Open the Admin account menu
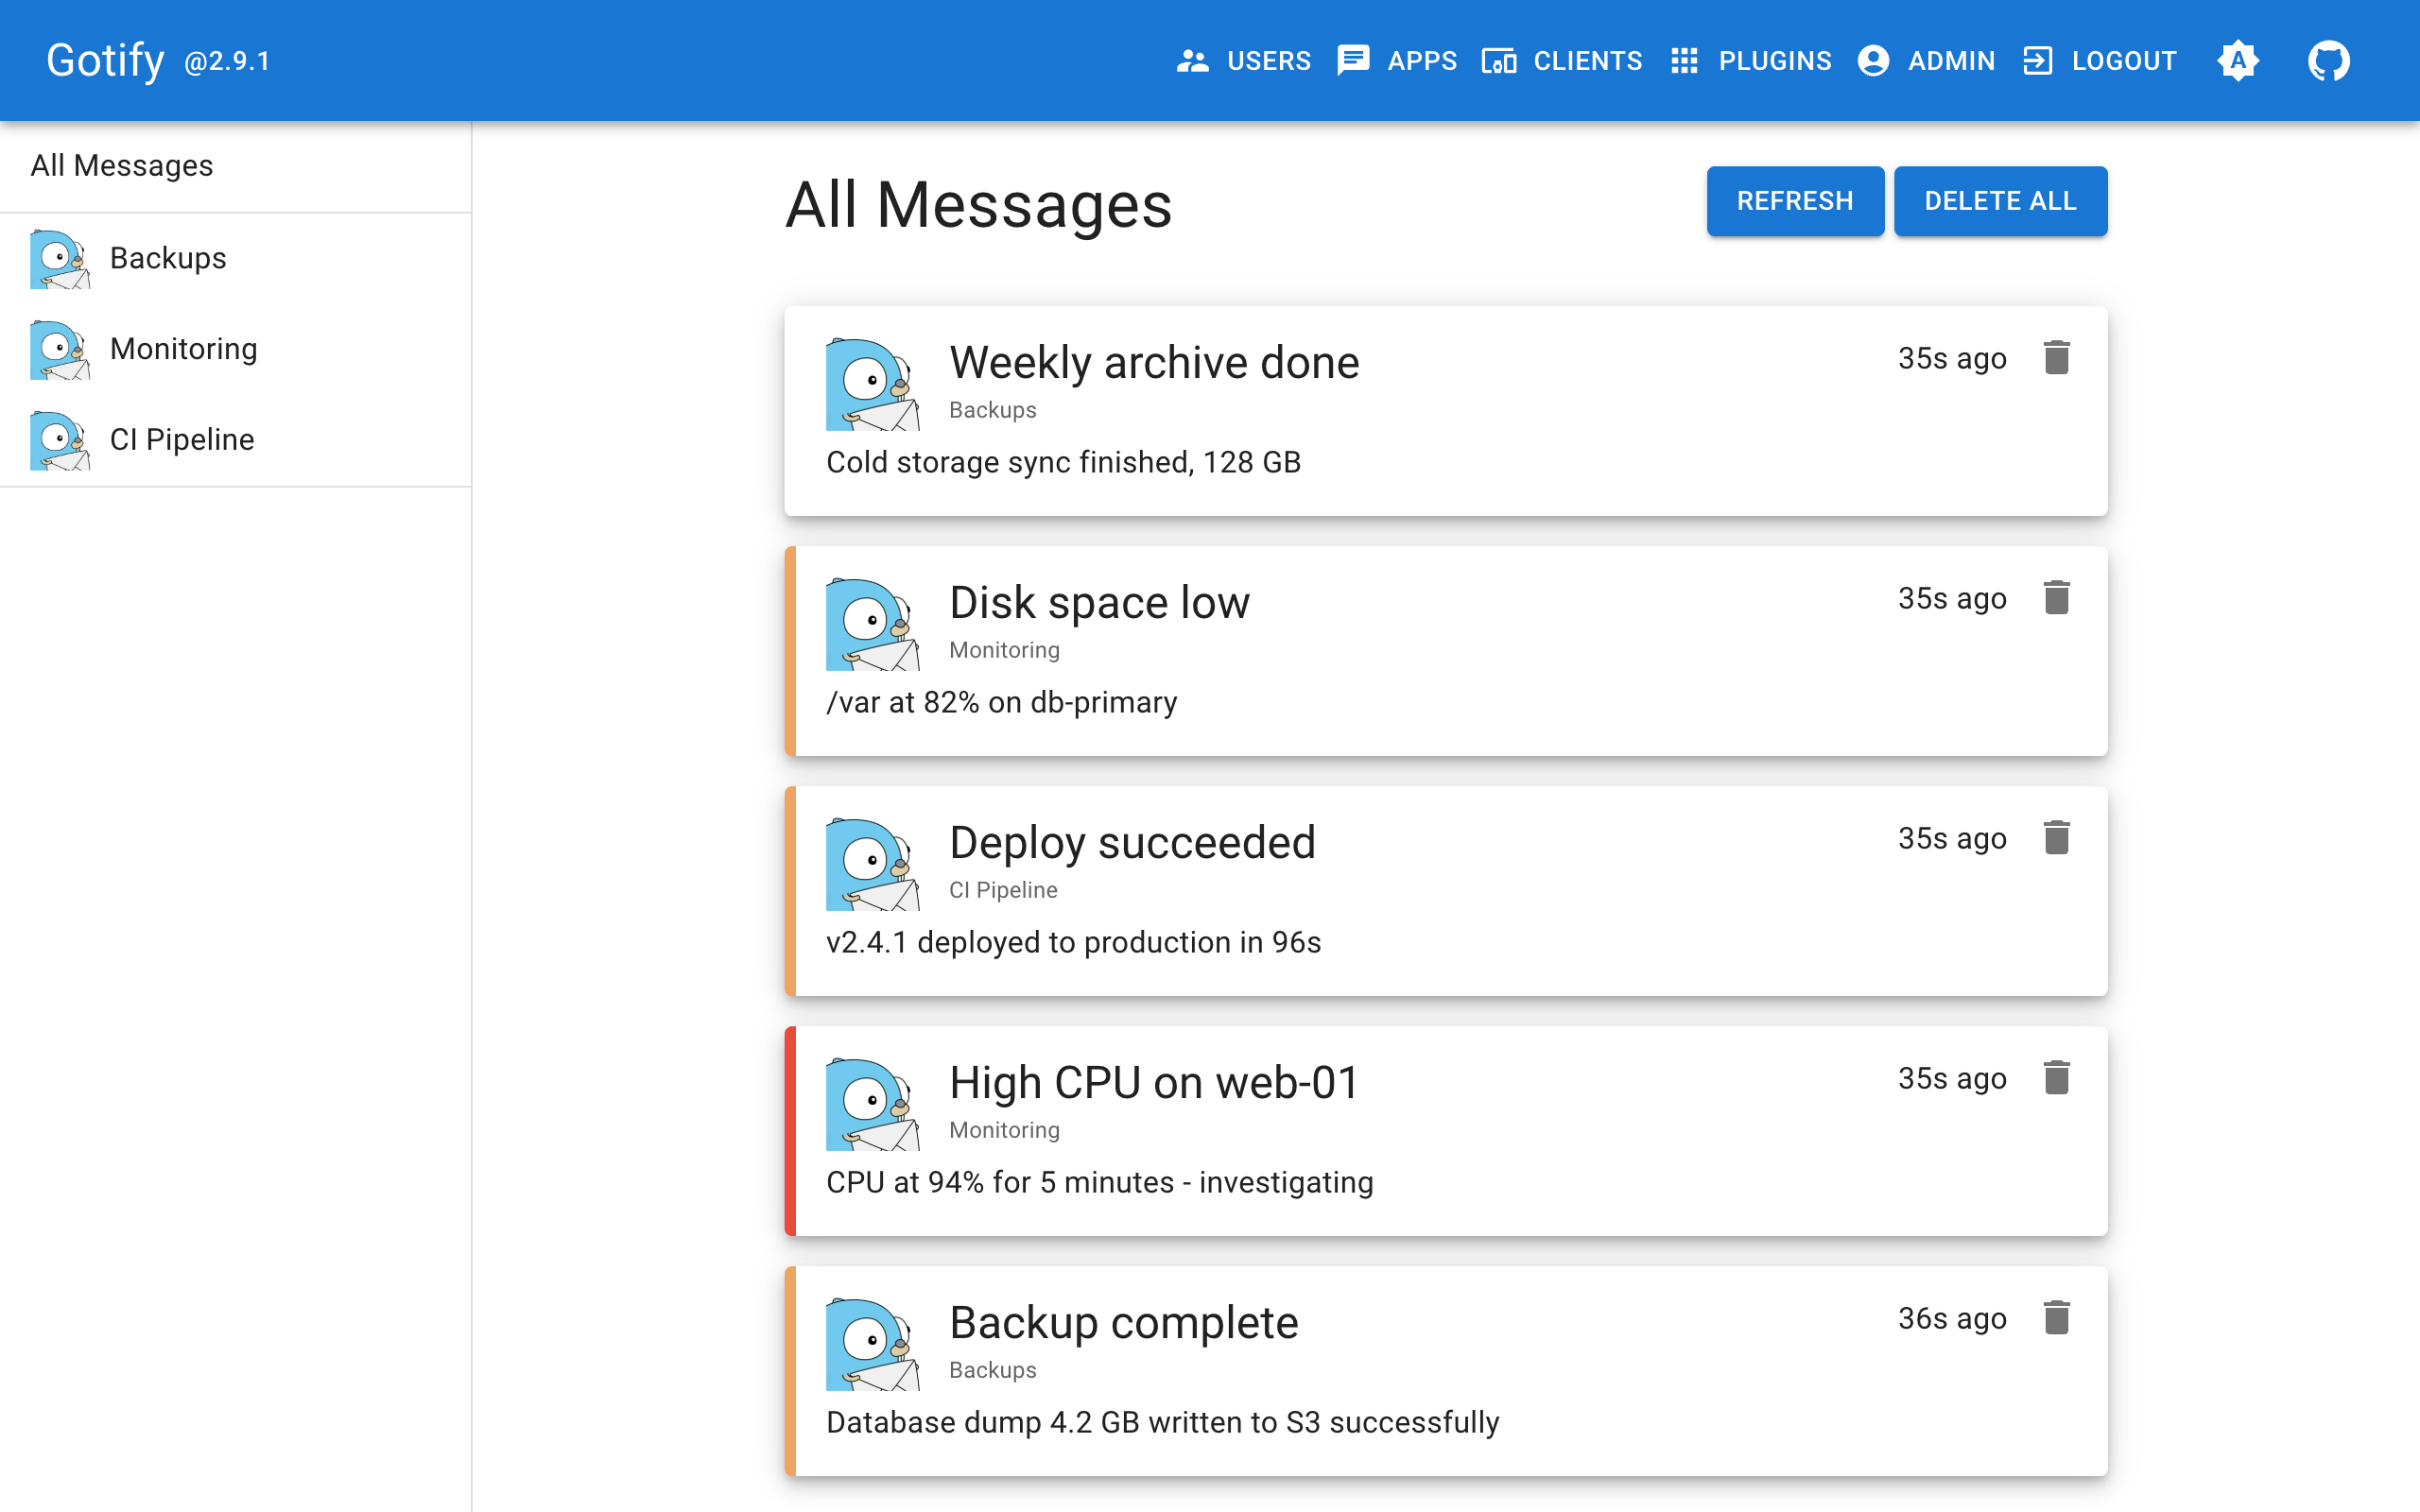This screenshot has height=1512, width=2420. tap(1926, 61)
